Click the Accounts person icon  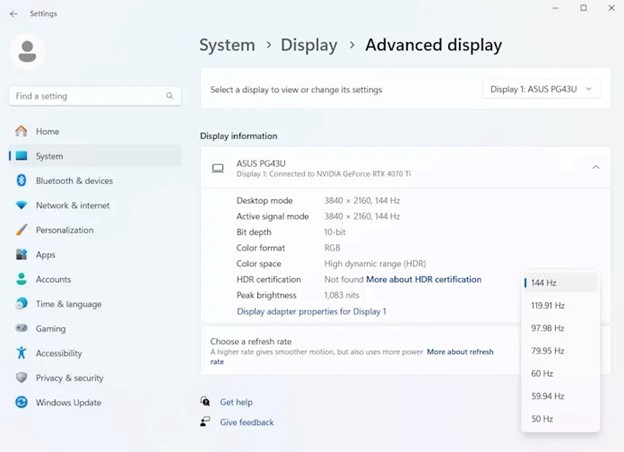click(x=21, y=280)
